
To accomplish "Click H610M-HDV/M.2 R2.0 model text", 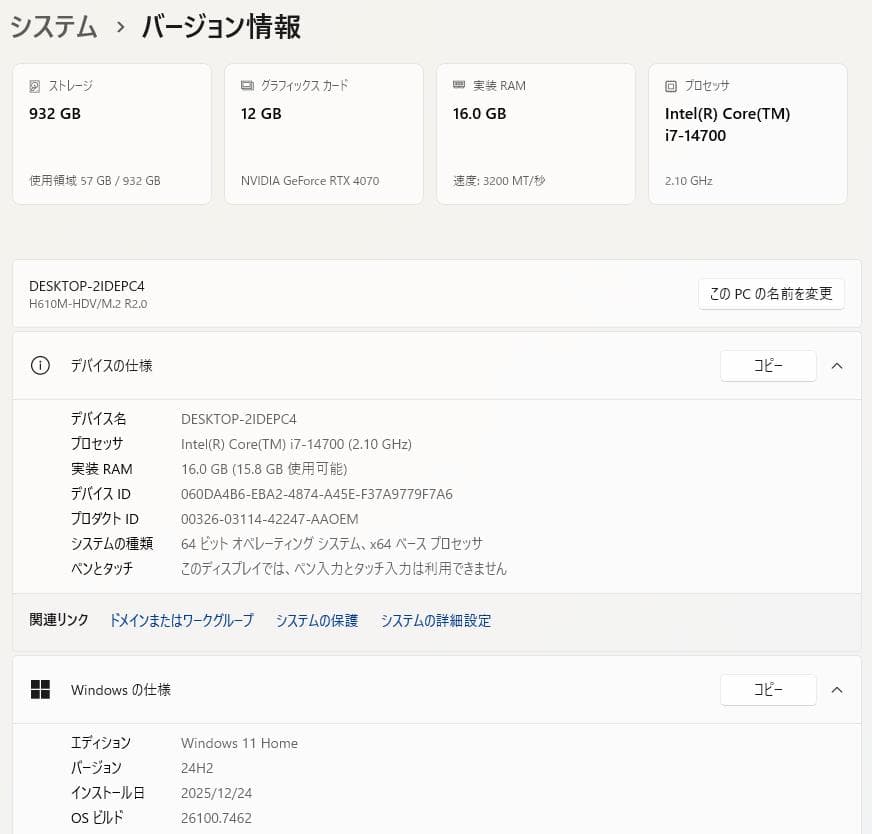I will point(88,304).
